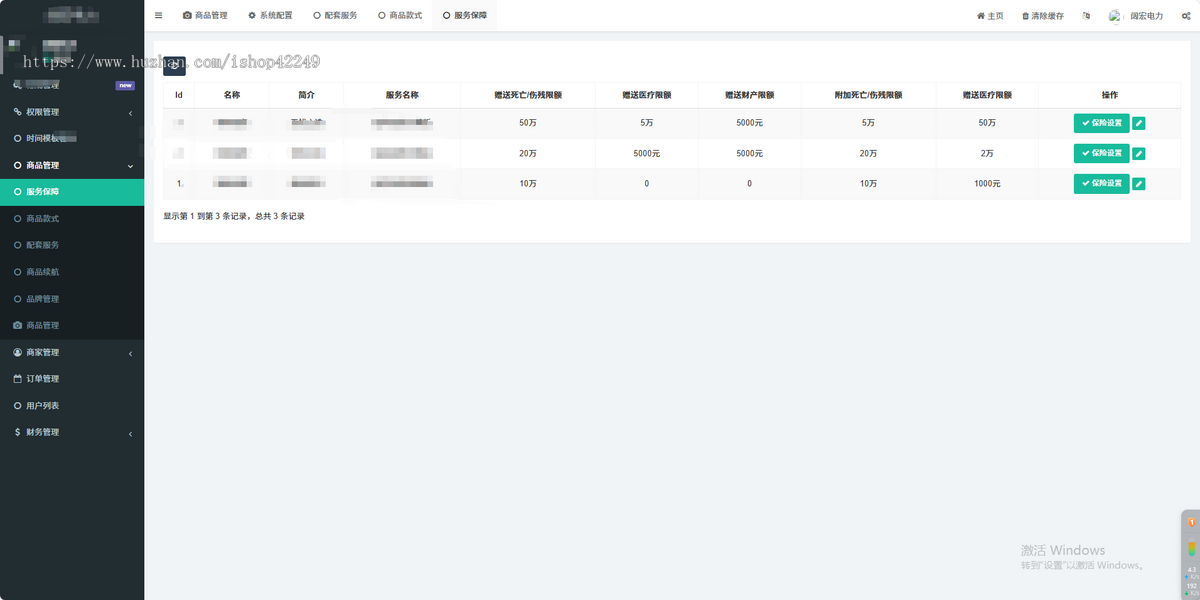Screen dimensions: 1200x600
Task: Click the record count text 总共 3 条记录
Action: click(278, 216)
